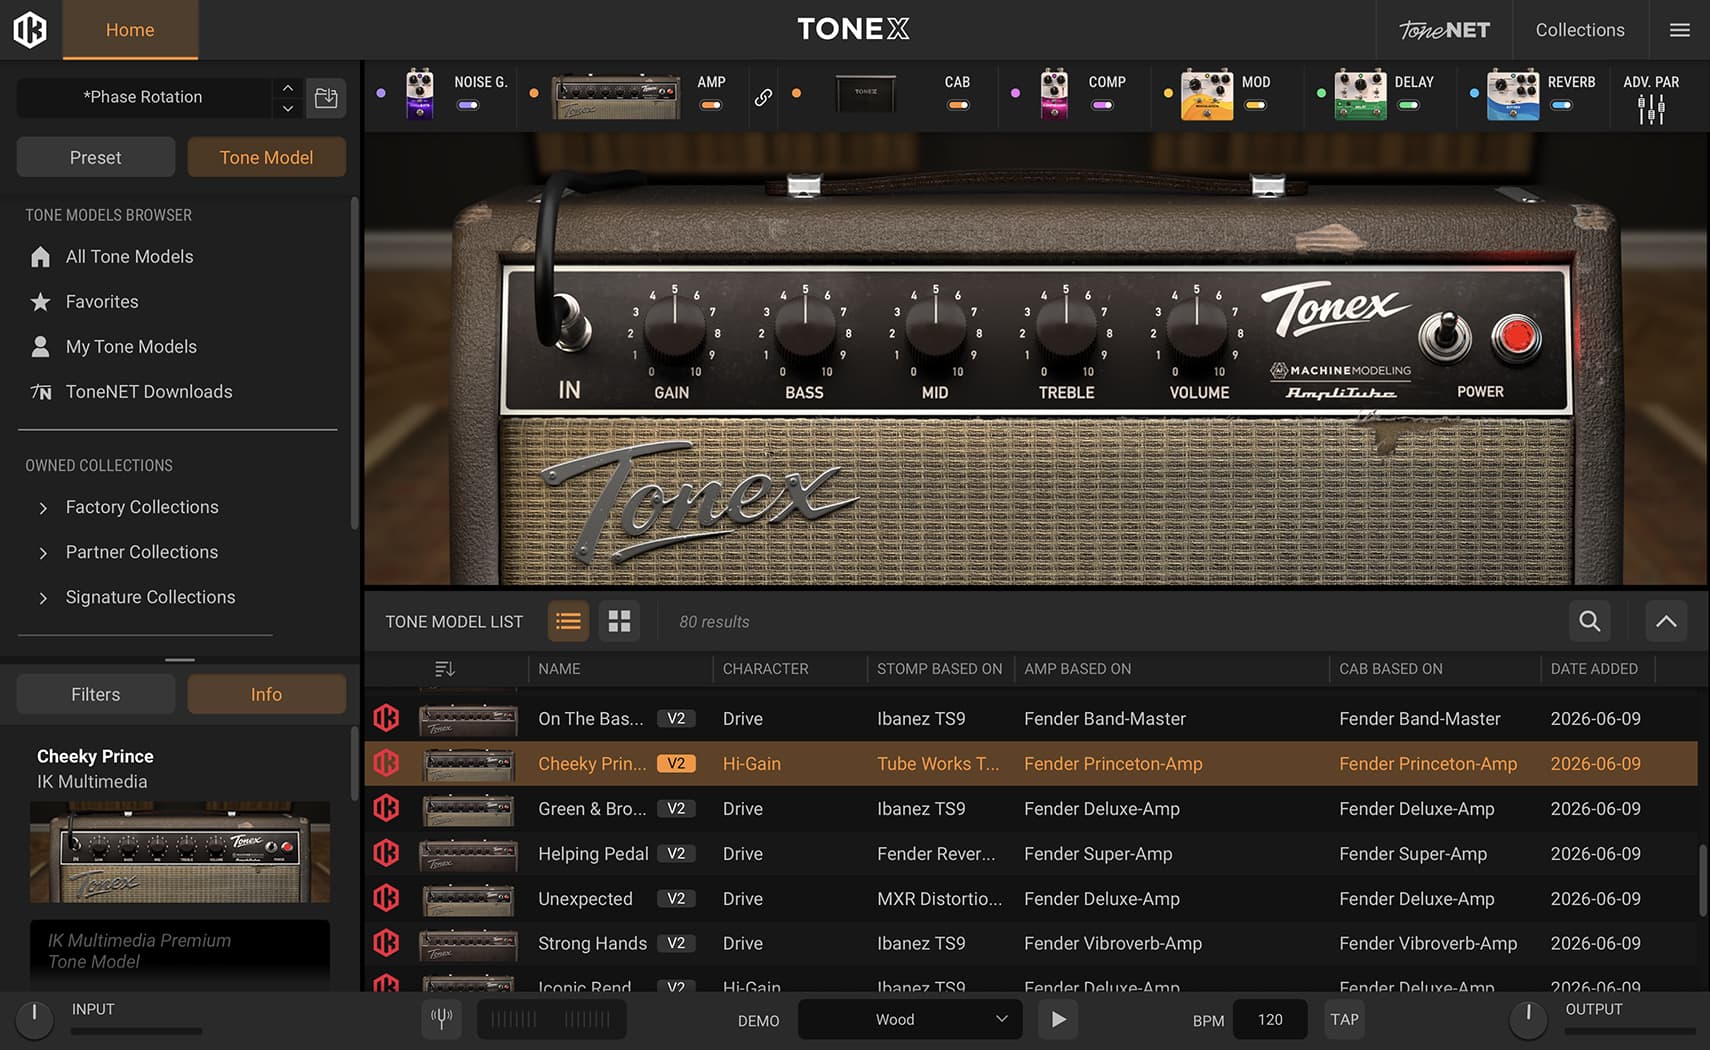Click the Cheeky Prince amp thumbnail in Info
The height and width of the screenshot is (1050, 1710).
pyautogui.click(x=180, y=852)
